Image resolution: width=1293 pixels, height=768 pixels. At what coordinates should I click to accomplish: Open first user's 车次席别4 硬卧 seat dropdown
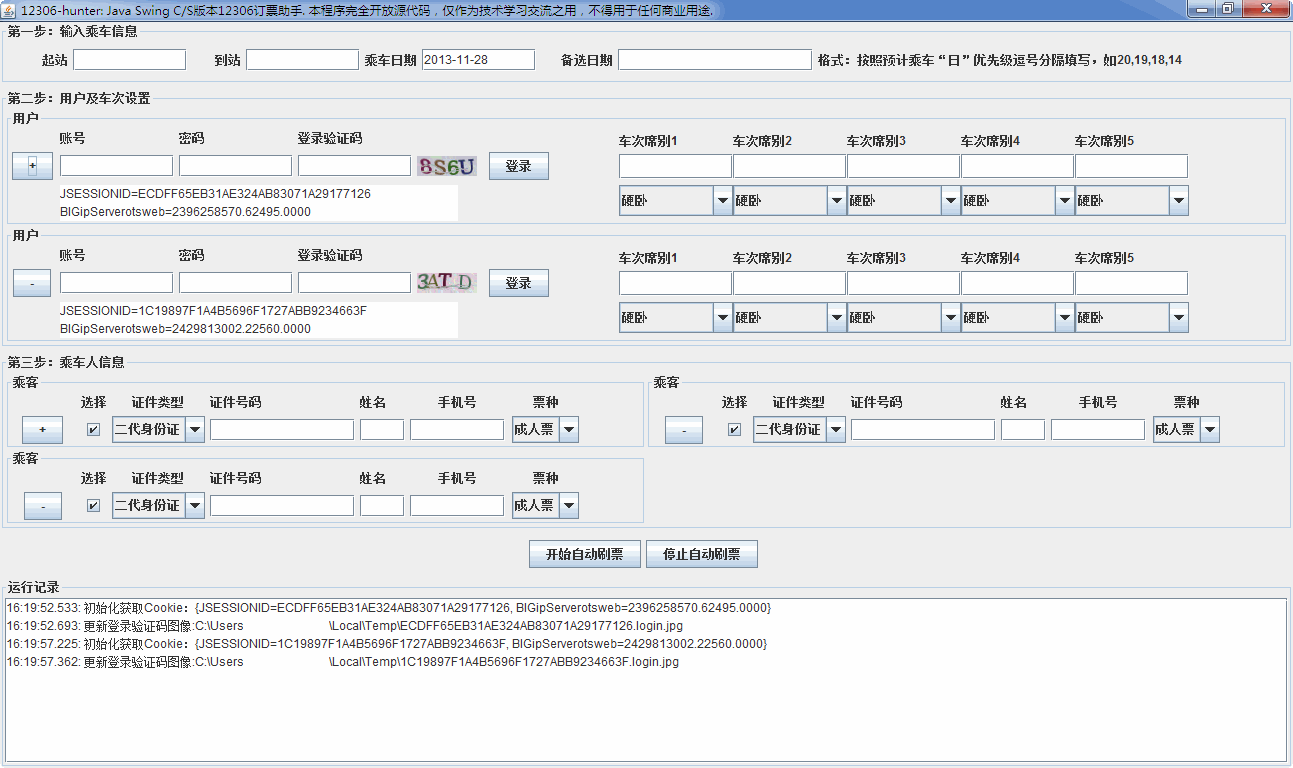(x=1018, y=201)
